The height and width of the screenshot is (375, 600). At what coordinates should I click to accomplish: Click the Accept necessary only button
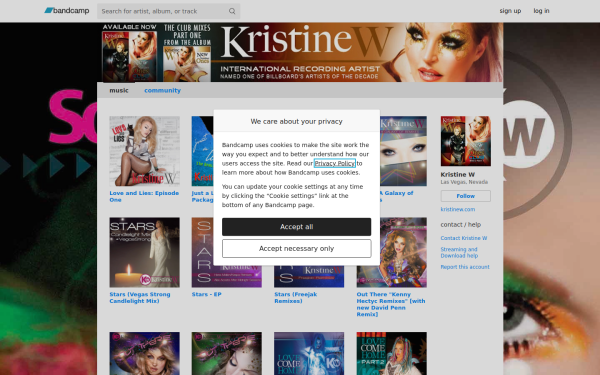296,249
